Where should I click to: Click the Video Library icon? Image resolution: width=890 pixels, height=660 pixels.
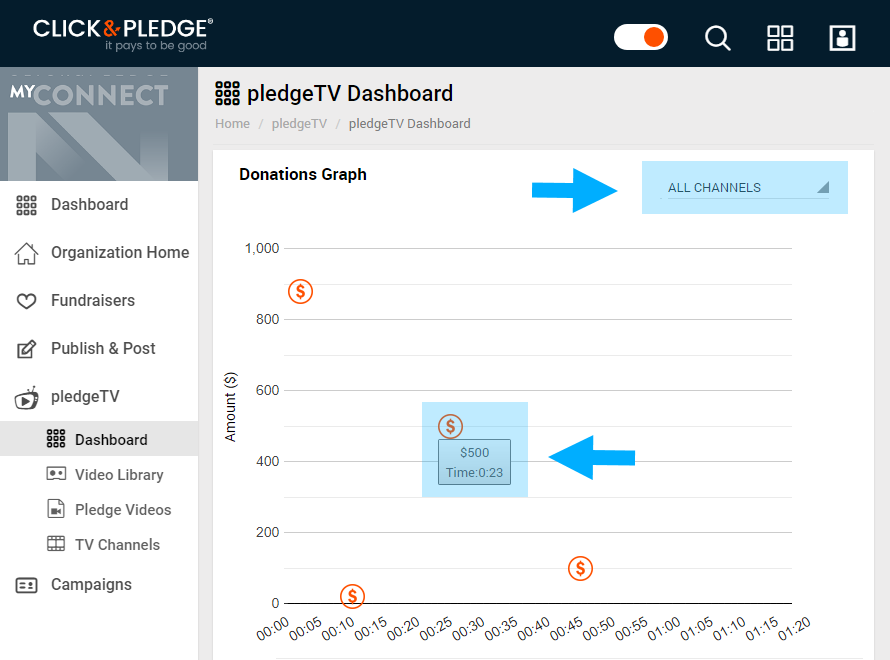coord(56,473)
